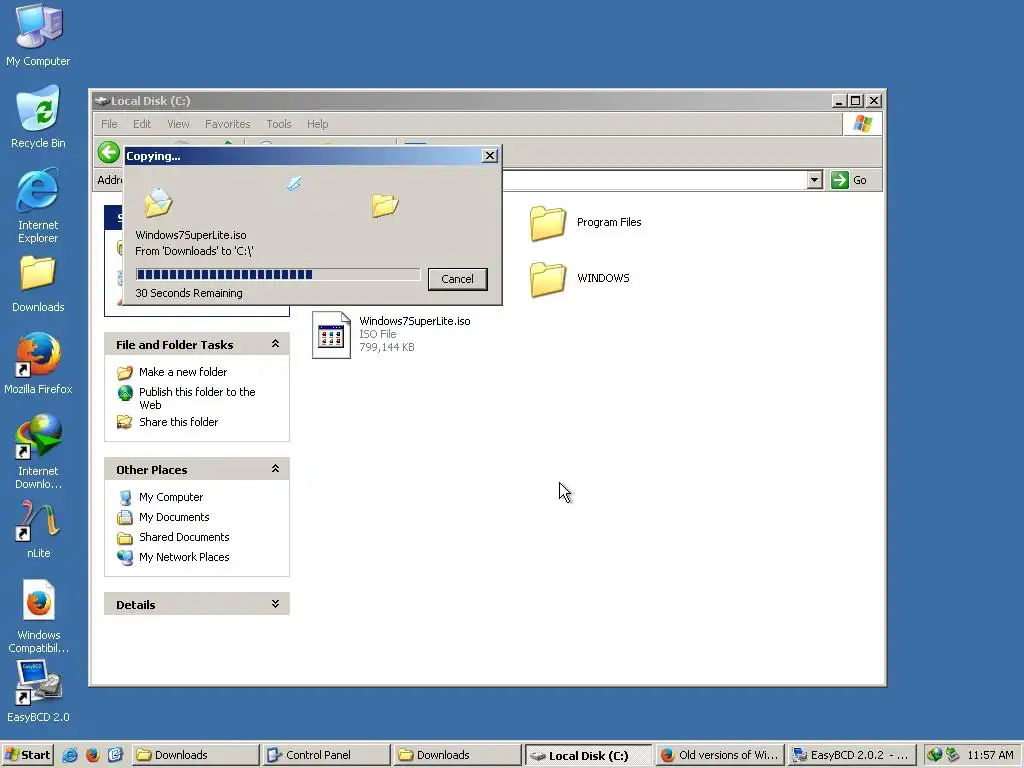Open the Tools menu
Screen dimensions: 1024x768
279,124
